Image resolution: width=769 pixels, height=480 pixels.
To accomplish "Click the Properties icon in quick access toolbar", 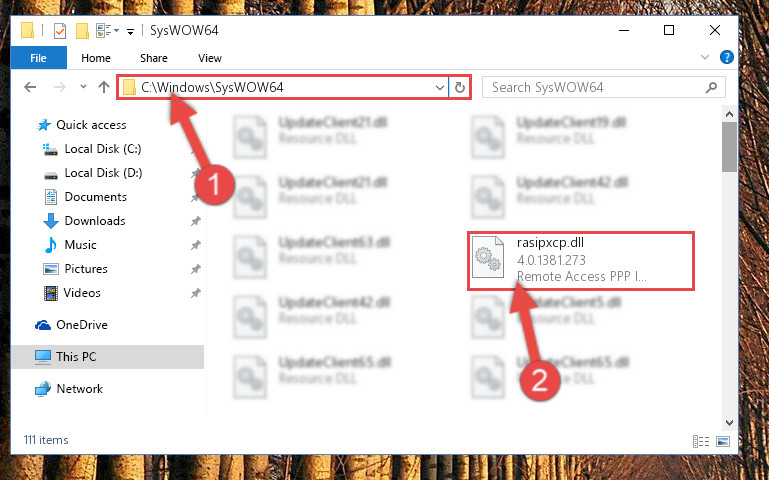I will click(59, 31).
